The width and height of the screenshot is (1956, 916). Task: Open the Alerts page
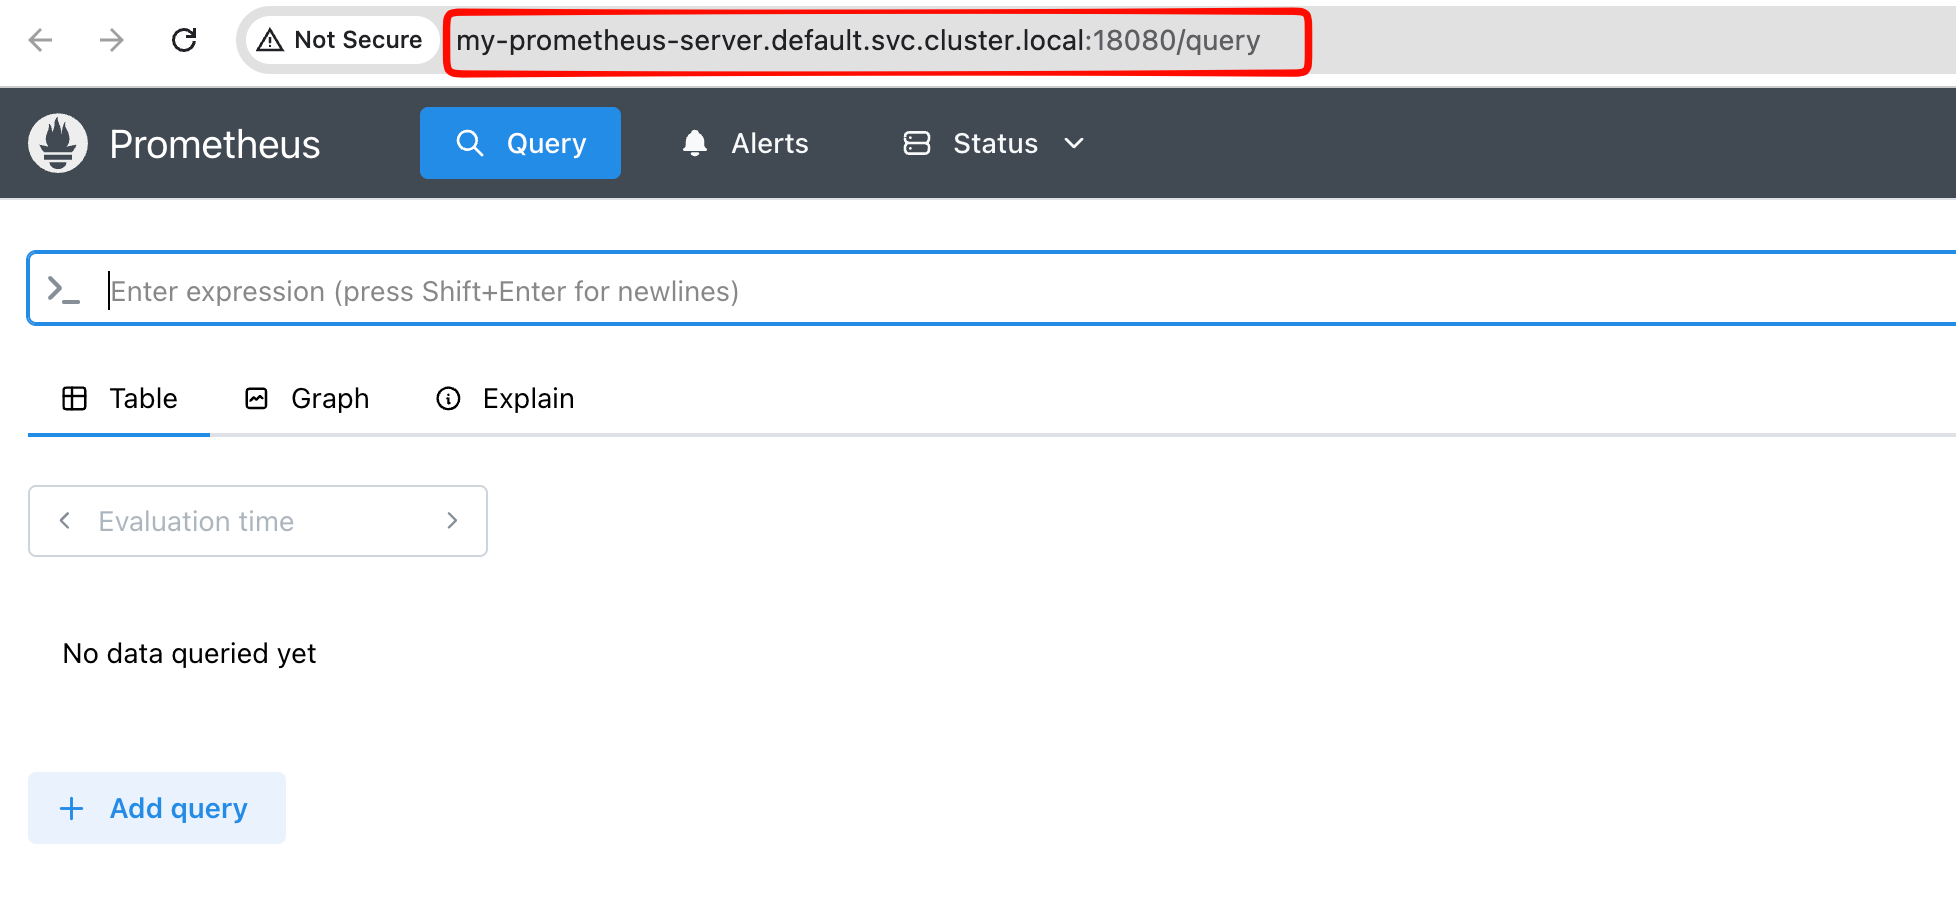point(745,143)
